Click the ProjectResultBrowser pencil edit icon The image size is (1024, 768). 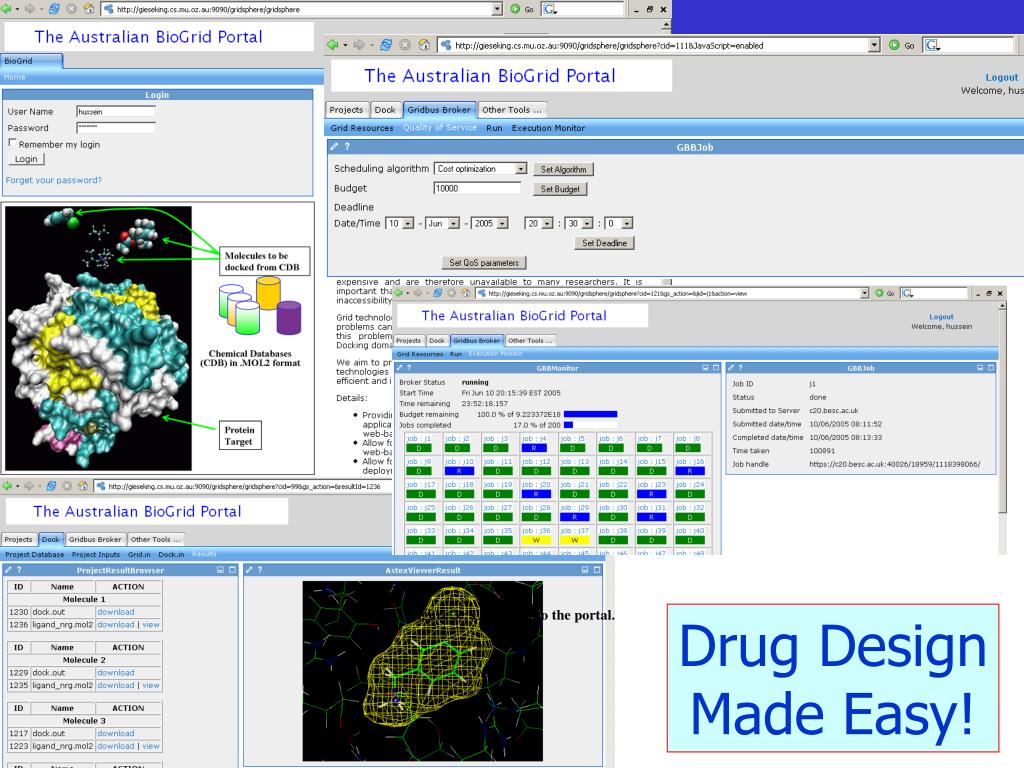8,570
